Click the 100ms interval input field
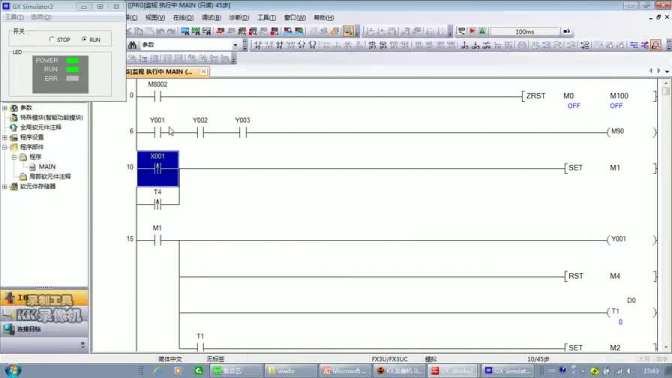 tap(525, 32)
